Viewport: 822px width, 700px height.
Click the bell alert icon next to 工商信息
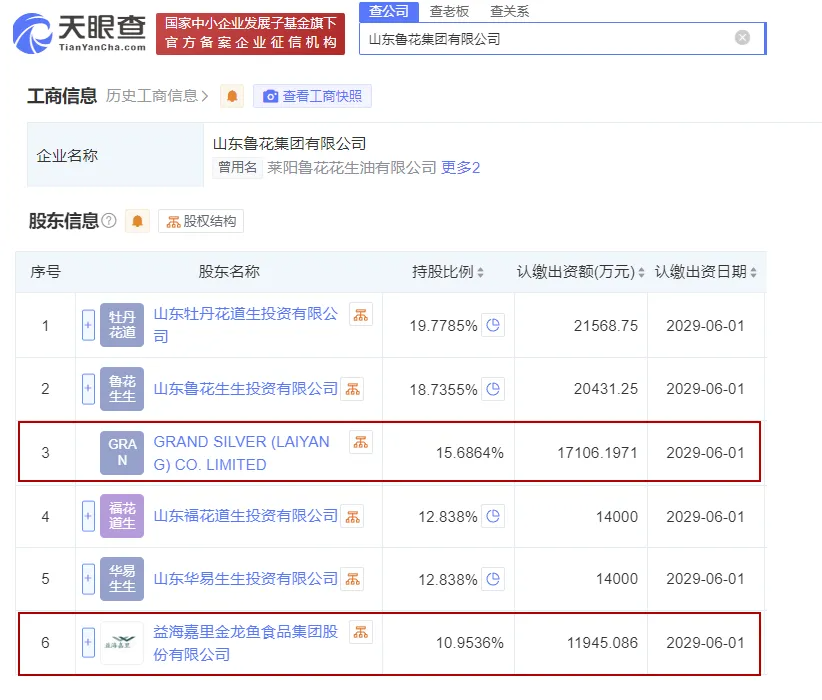(x=233, y=96)
